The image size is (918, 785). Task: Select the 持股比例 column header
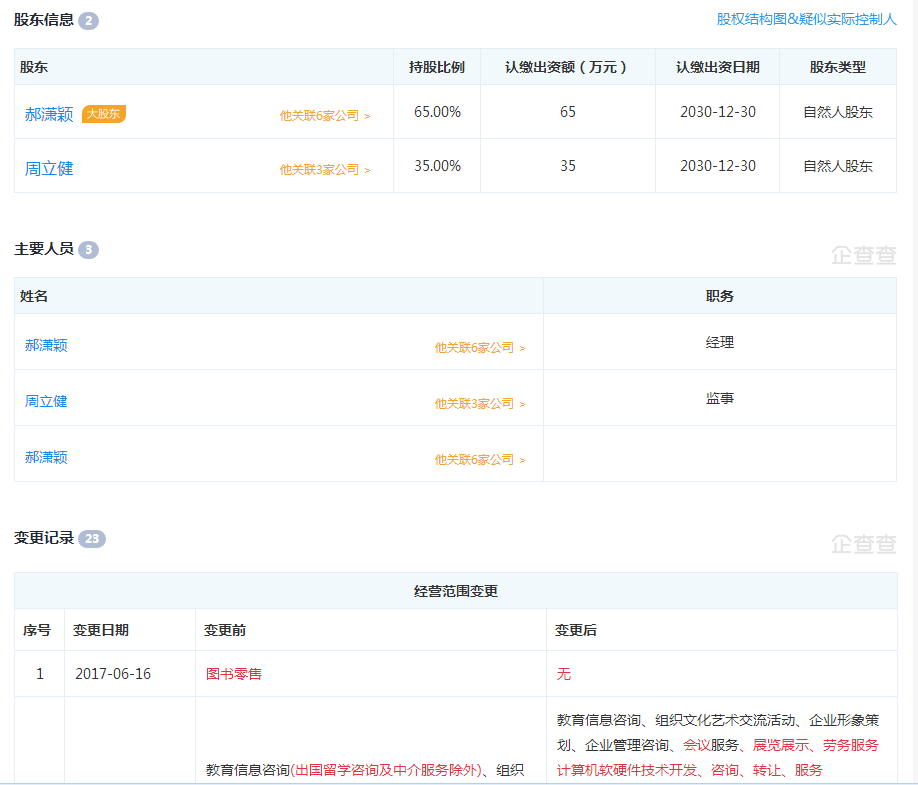437,67
